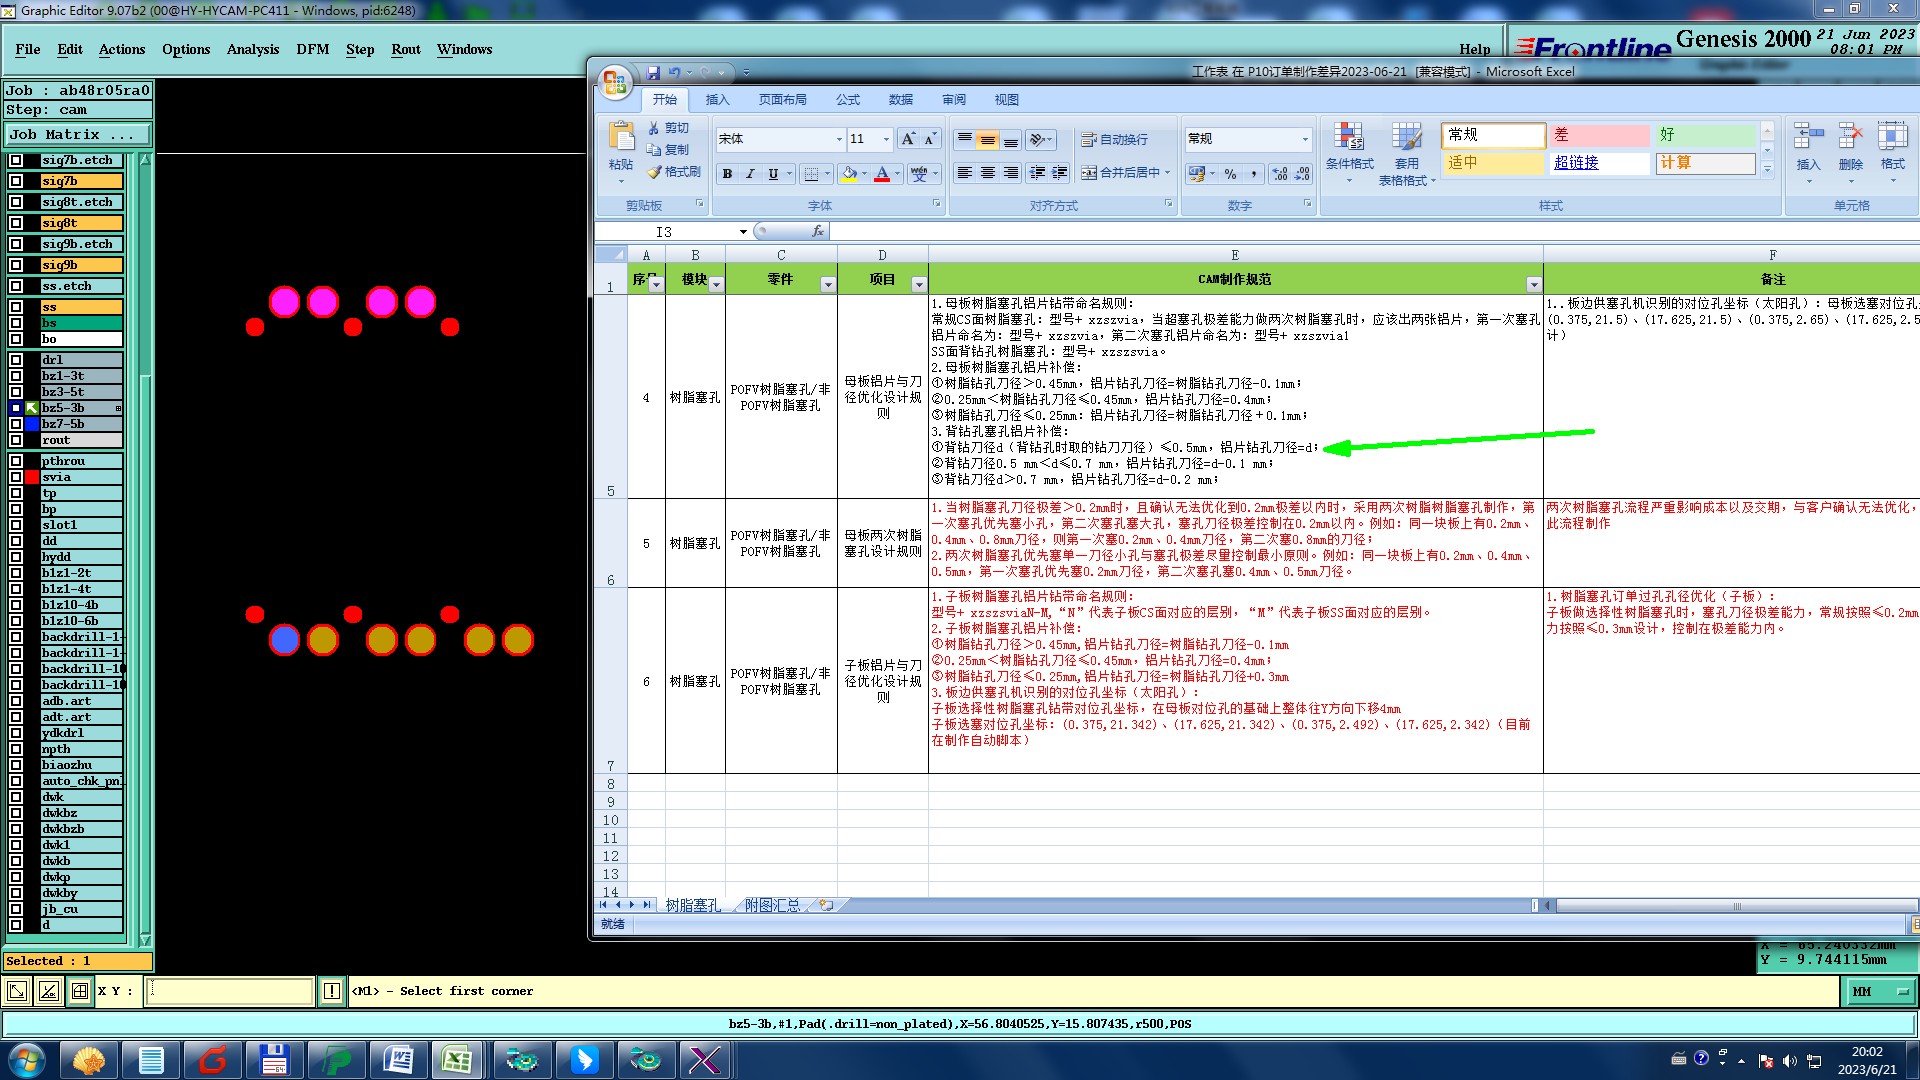This screenshot has width=1920, height=1080.
Task: Apply middle vertical alignment
Action: pos(987,139)
